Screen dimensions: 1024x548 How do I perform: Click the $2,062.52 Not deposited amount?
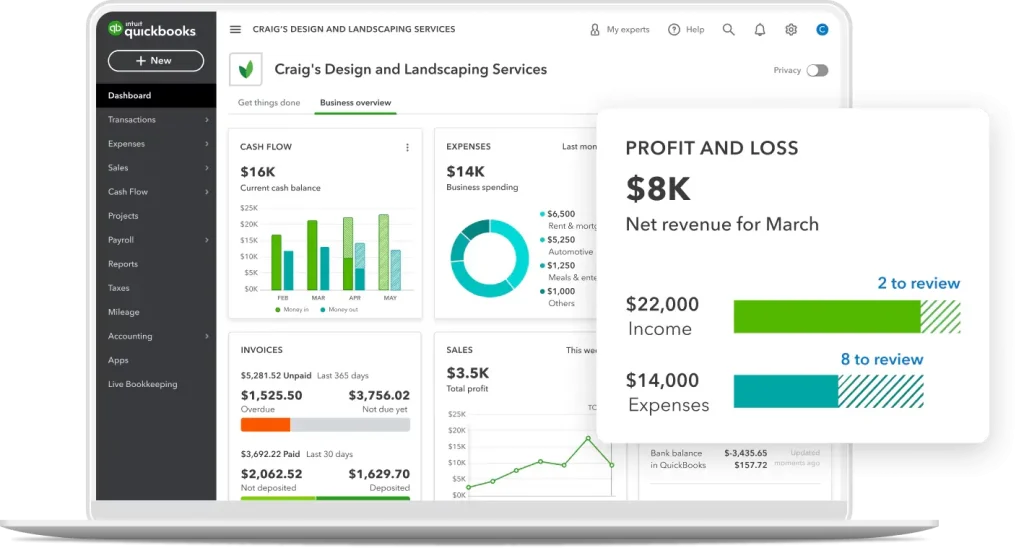tap(272, 474)
